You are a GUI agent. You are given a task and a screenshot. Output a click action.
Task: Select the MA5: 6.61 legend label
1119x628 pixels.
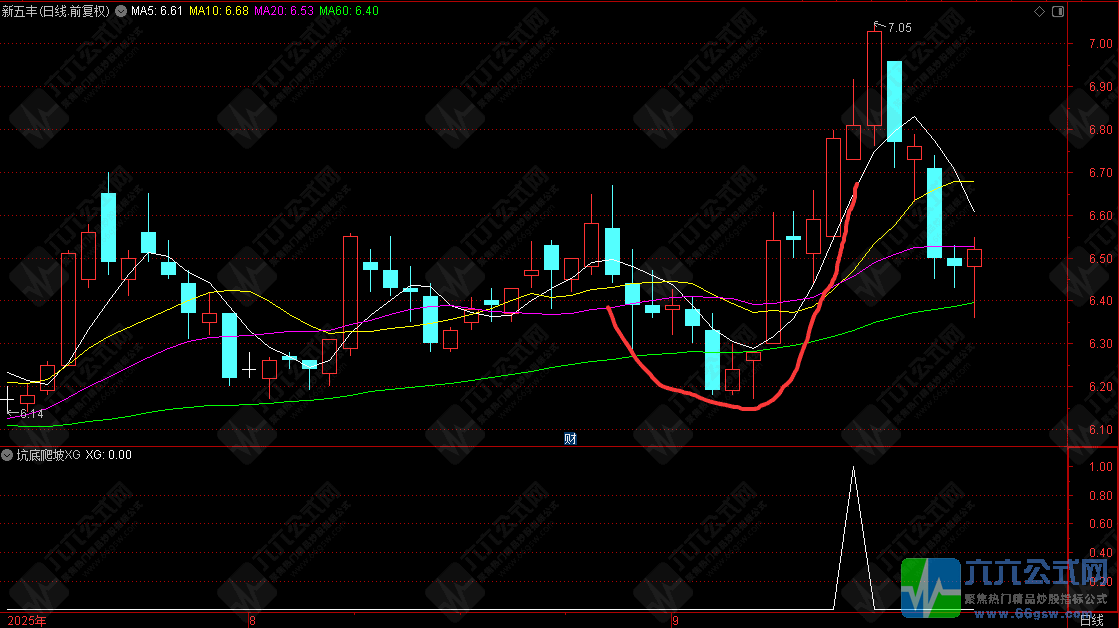[157, 11]
